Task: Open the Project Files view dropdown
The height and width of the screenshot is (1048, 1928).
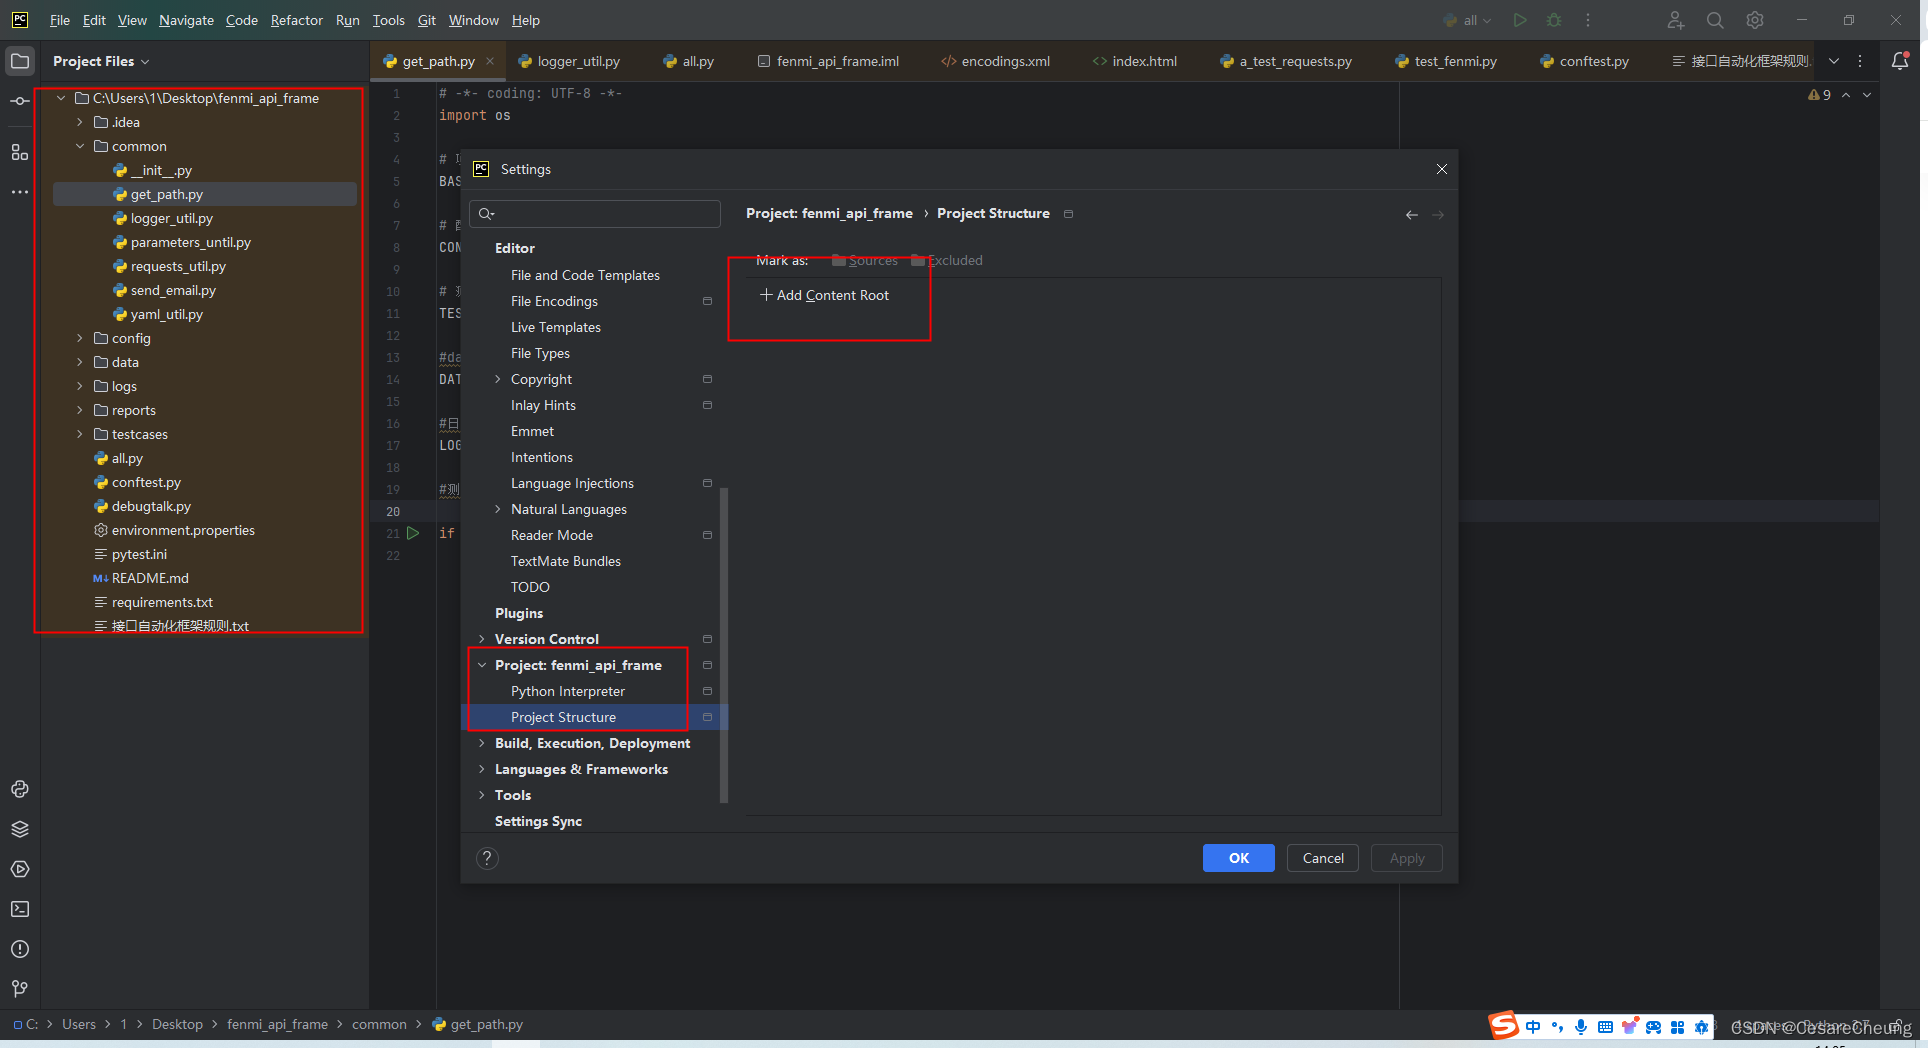Action: [x=101, y=61]
